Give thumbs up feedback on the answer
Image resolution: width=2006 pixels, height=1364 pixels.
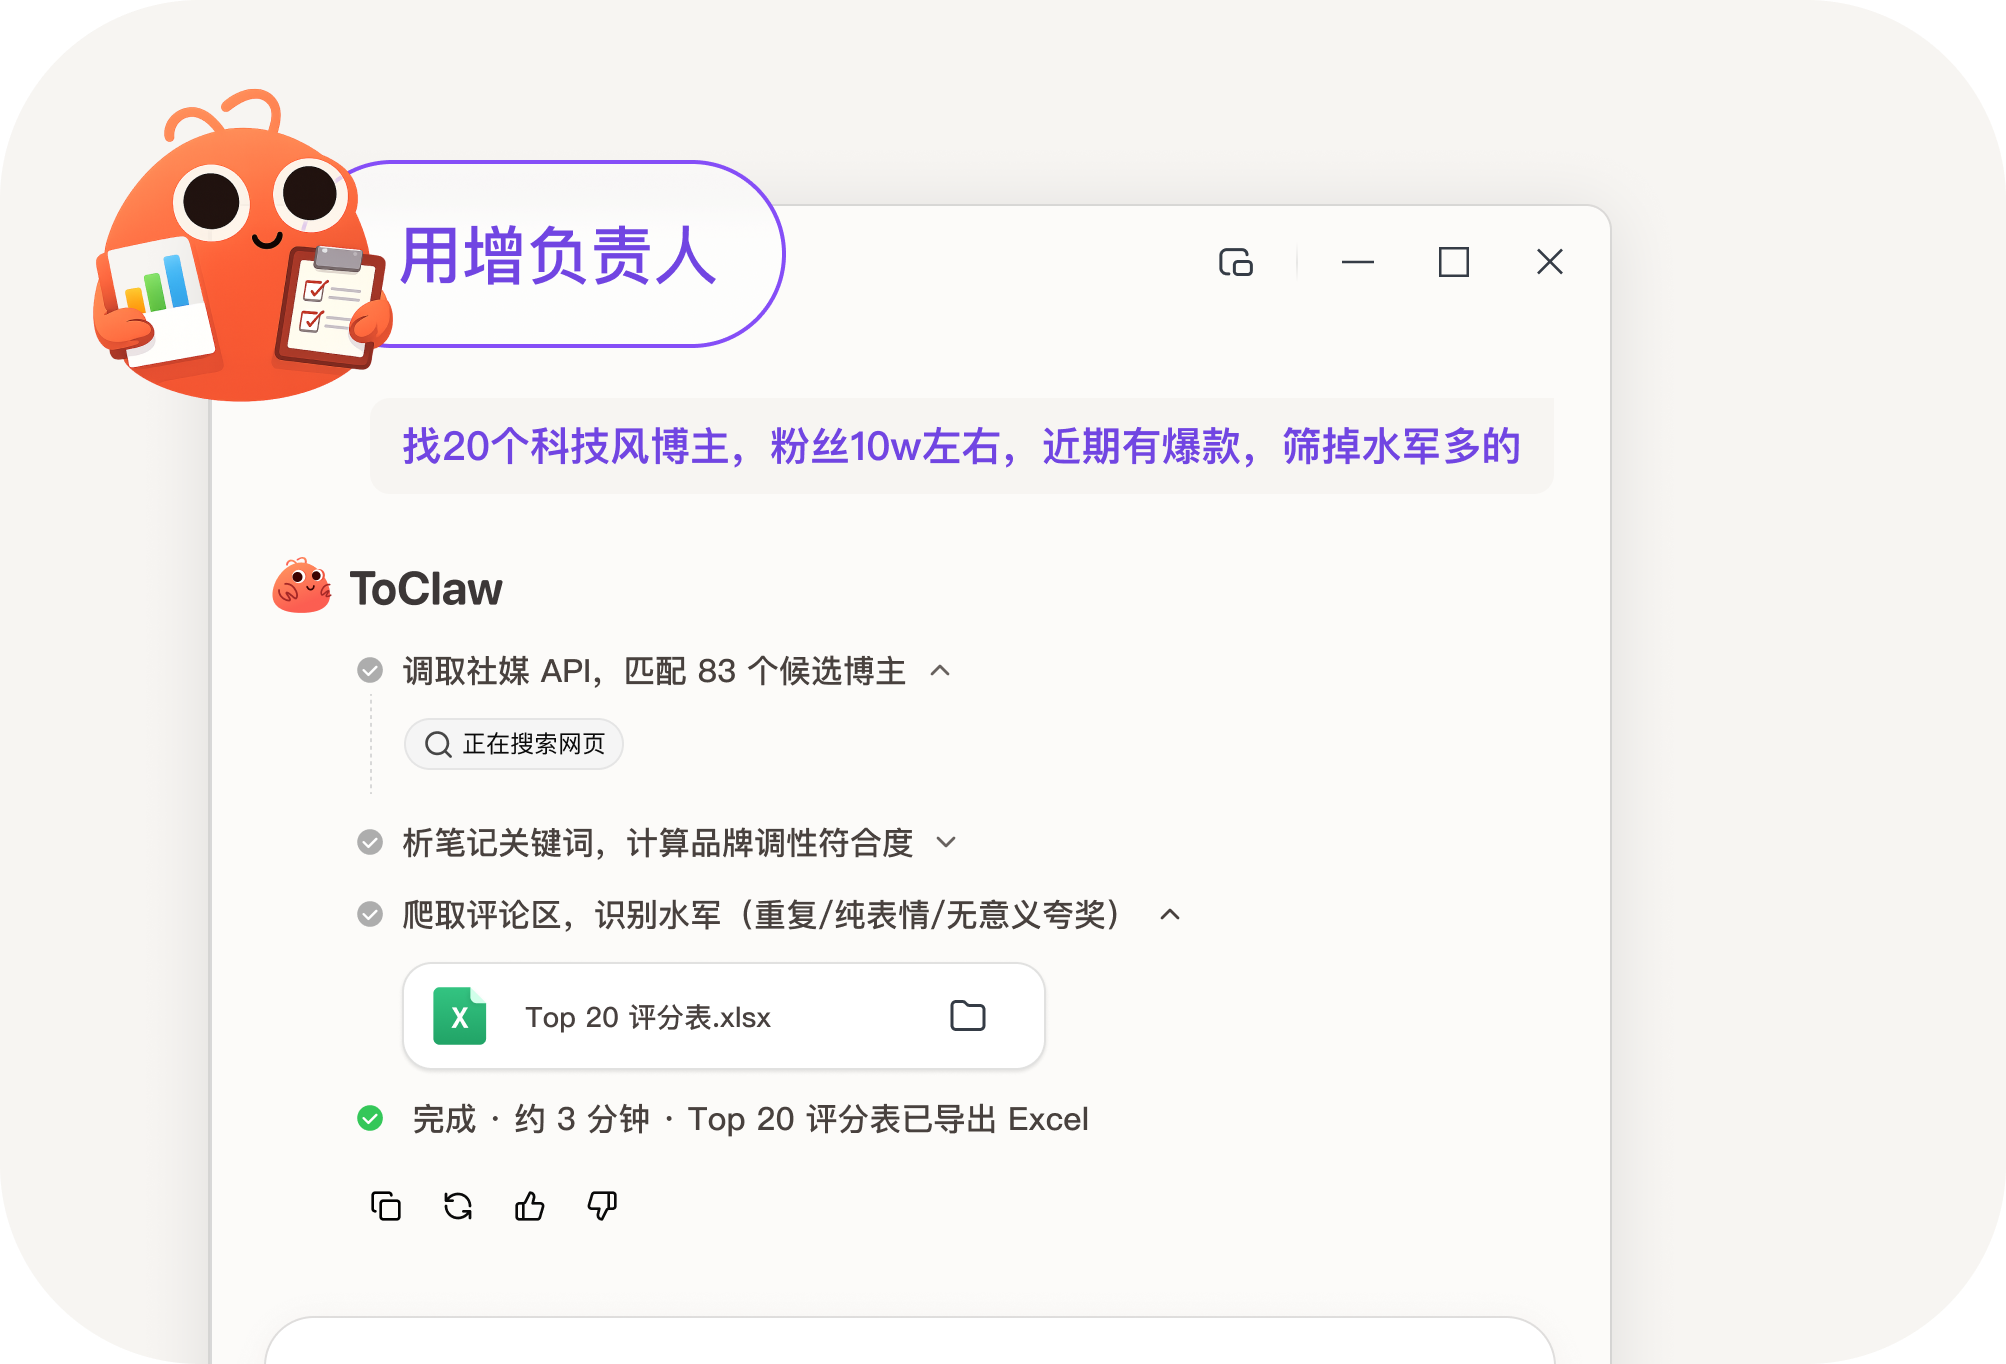pos(529,1206)
